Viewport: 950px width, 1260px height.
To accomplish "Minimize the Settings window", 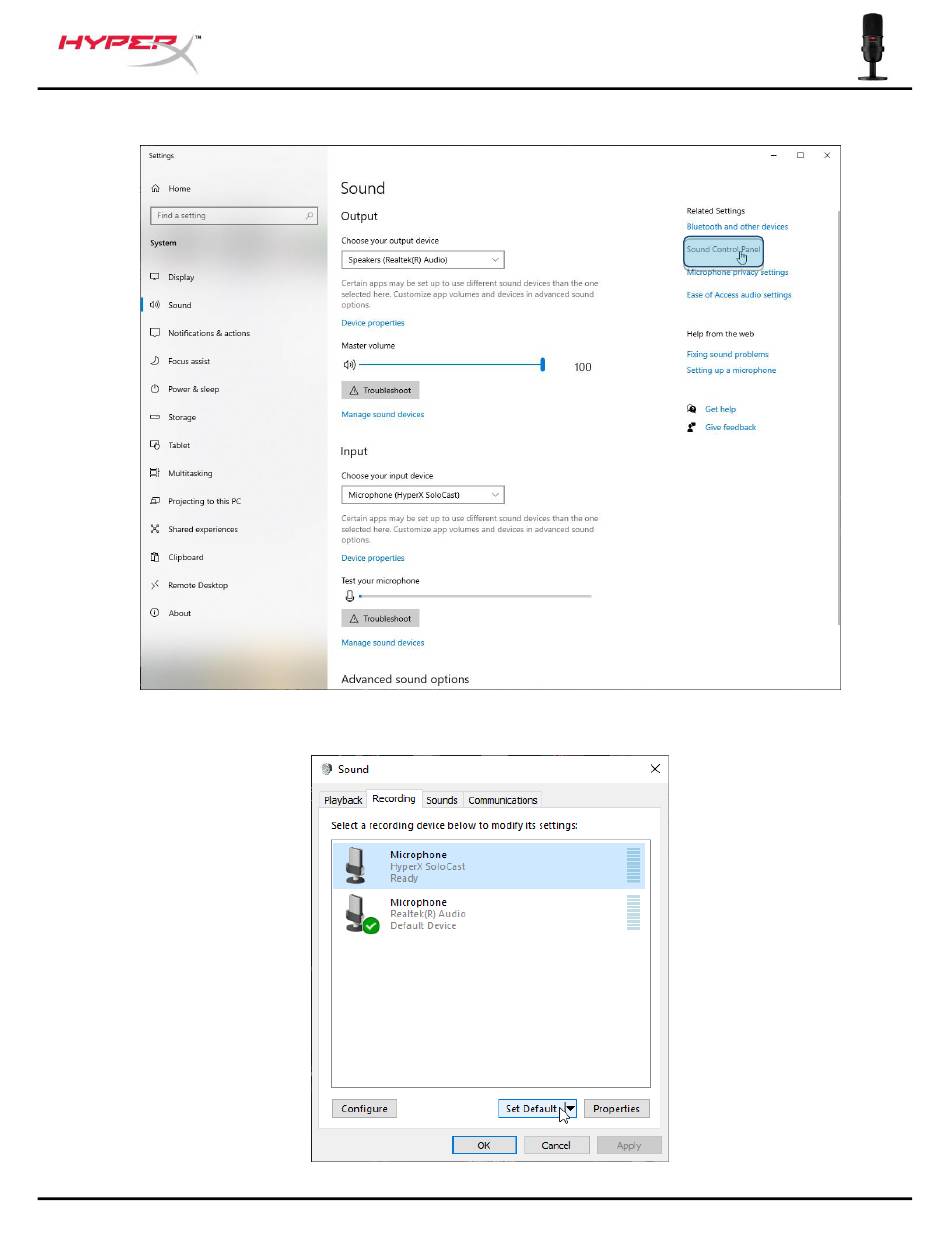I will click(774, 156).
